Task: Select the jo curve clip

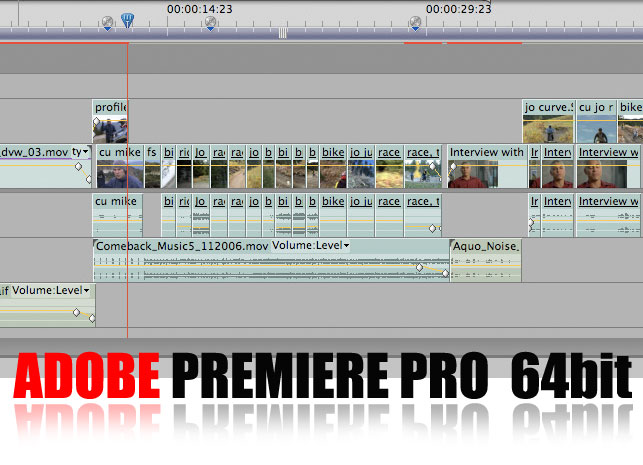Action: [x=548, y=121]
